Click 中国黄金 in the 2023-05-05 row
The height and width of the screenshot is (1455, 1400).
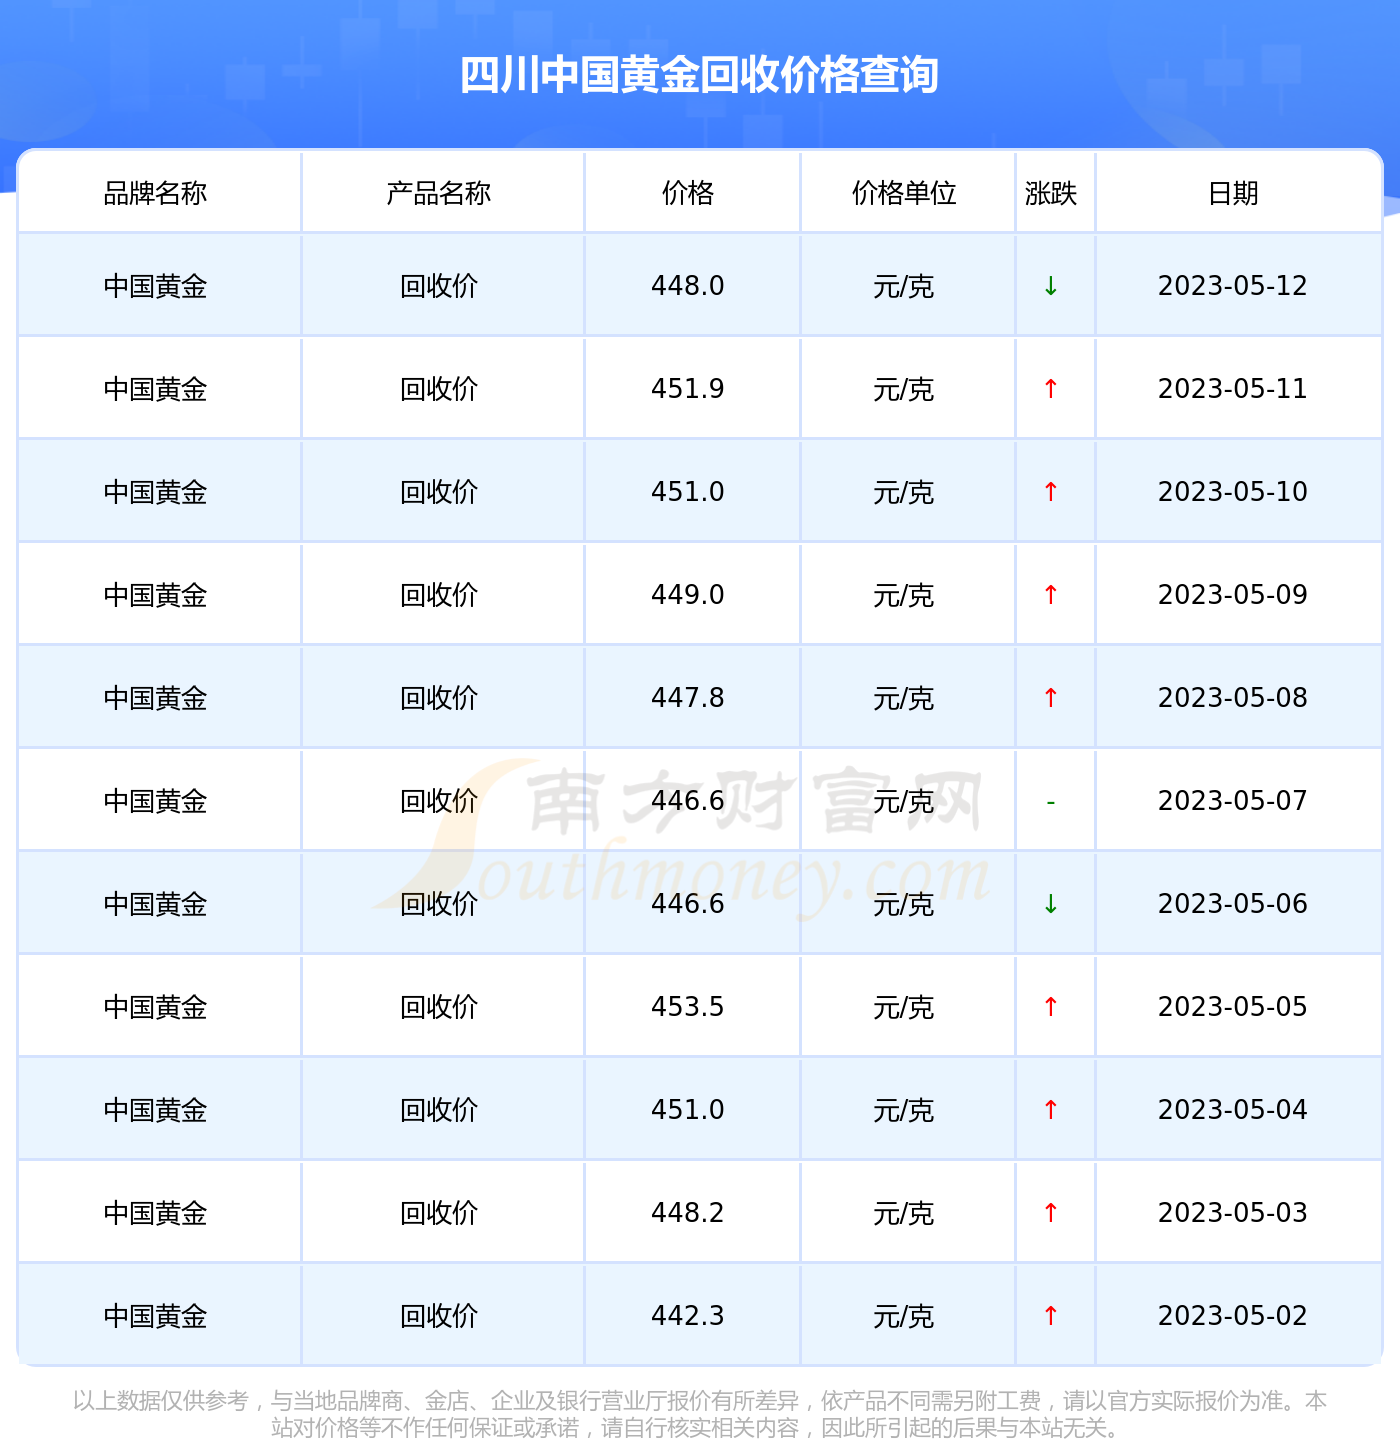click(x=155, y=1008)
